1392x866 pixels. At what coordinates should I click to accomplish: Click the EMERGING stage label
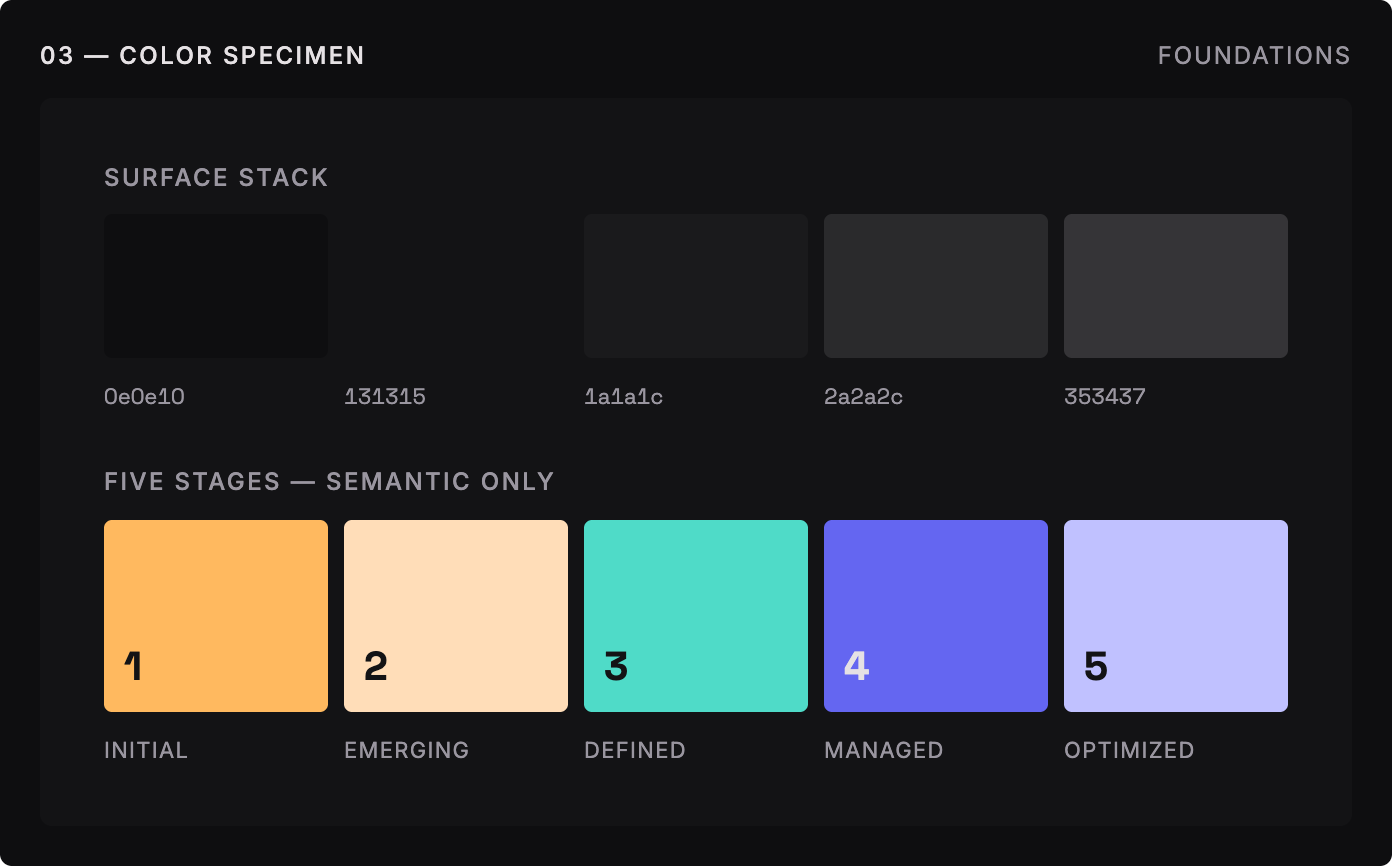pos(407,750)
